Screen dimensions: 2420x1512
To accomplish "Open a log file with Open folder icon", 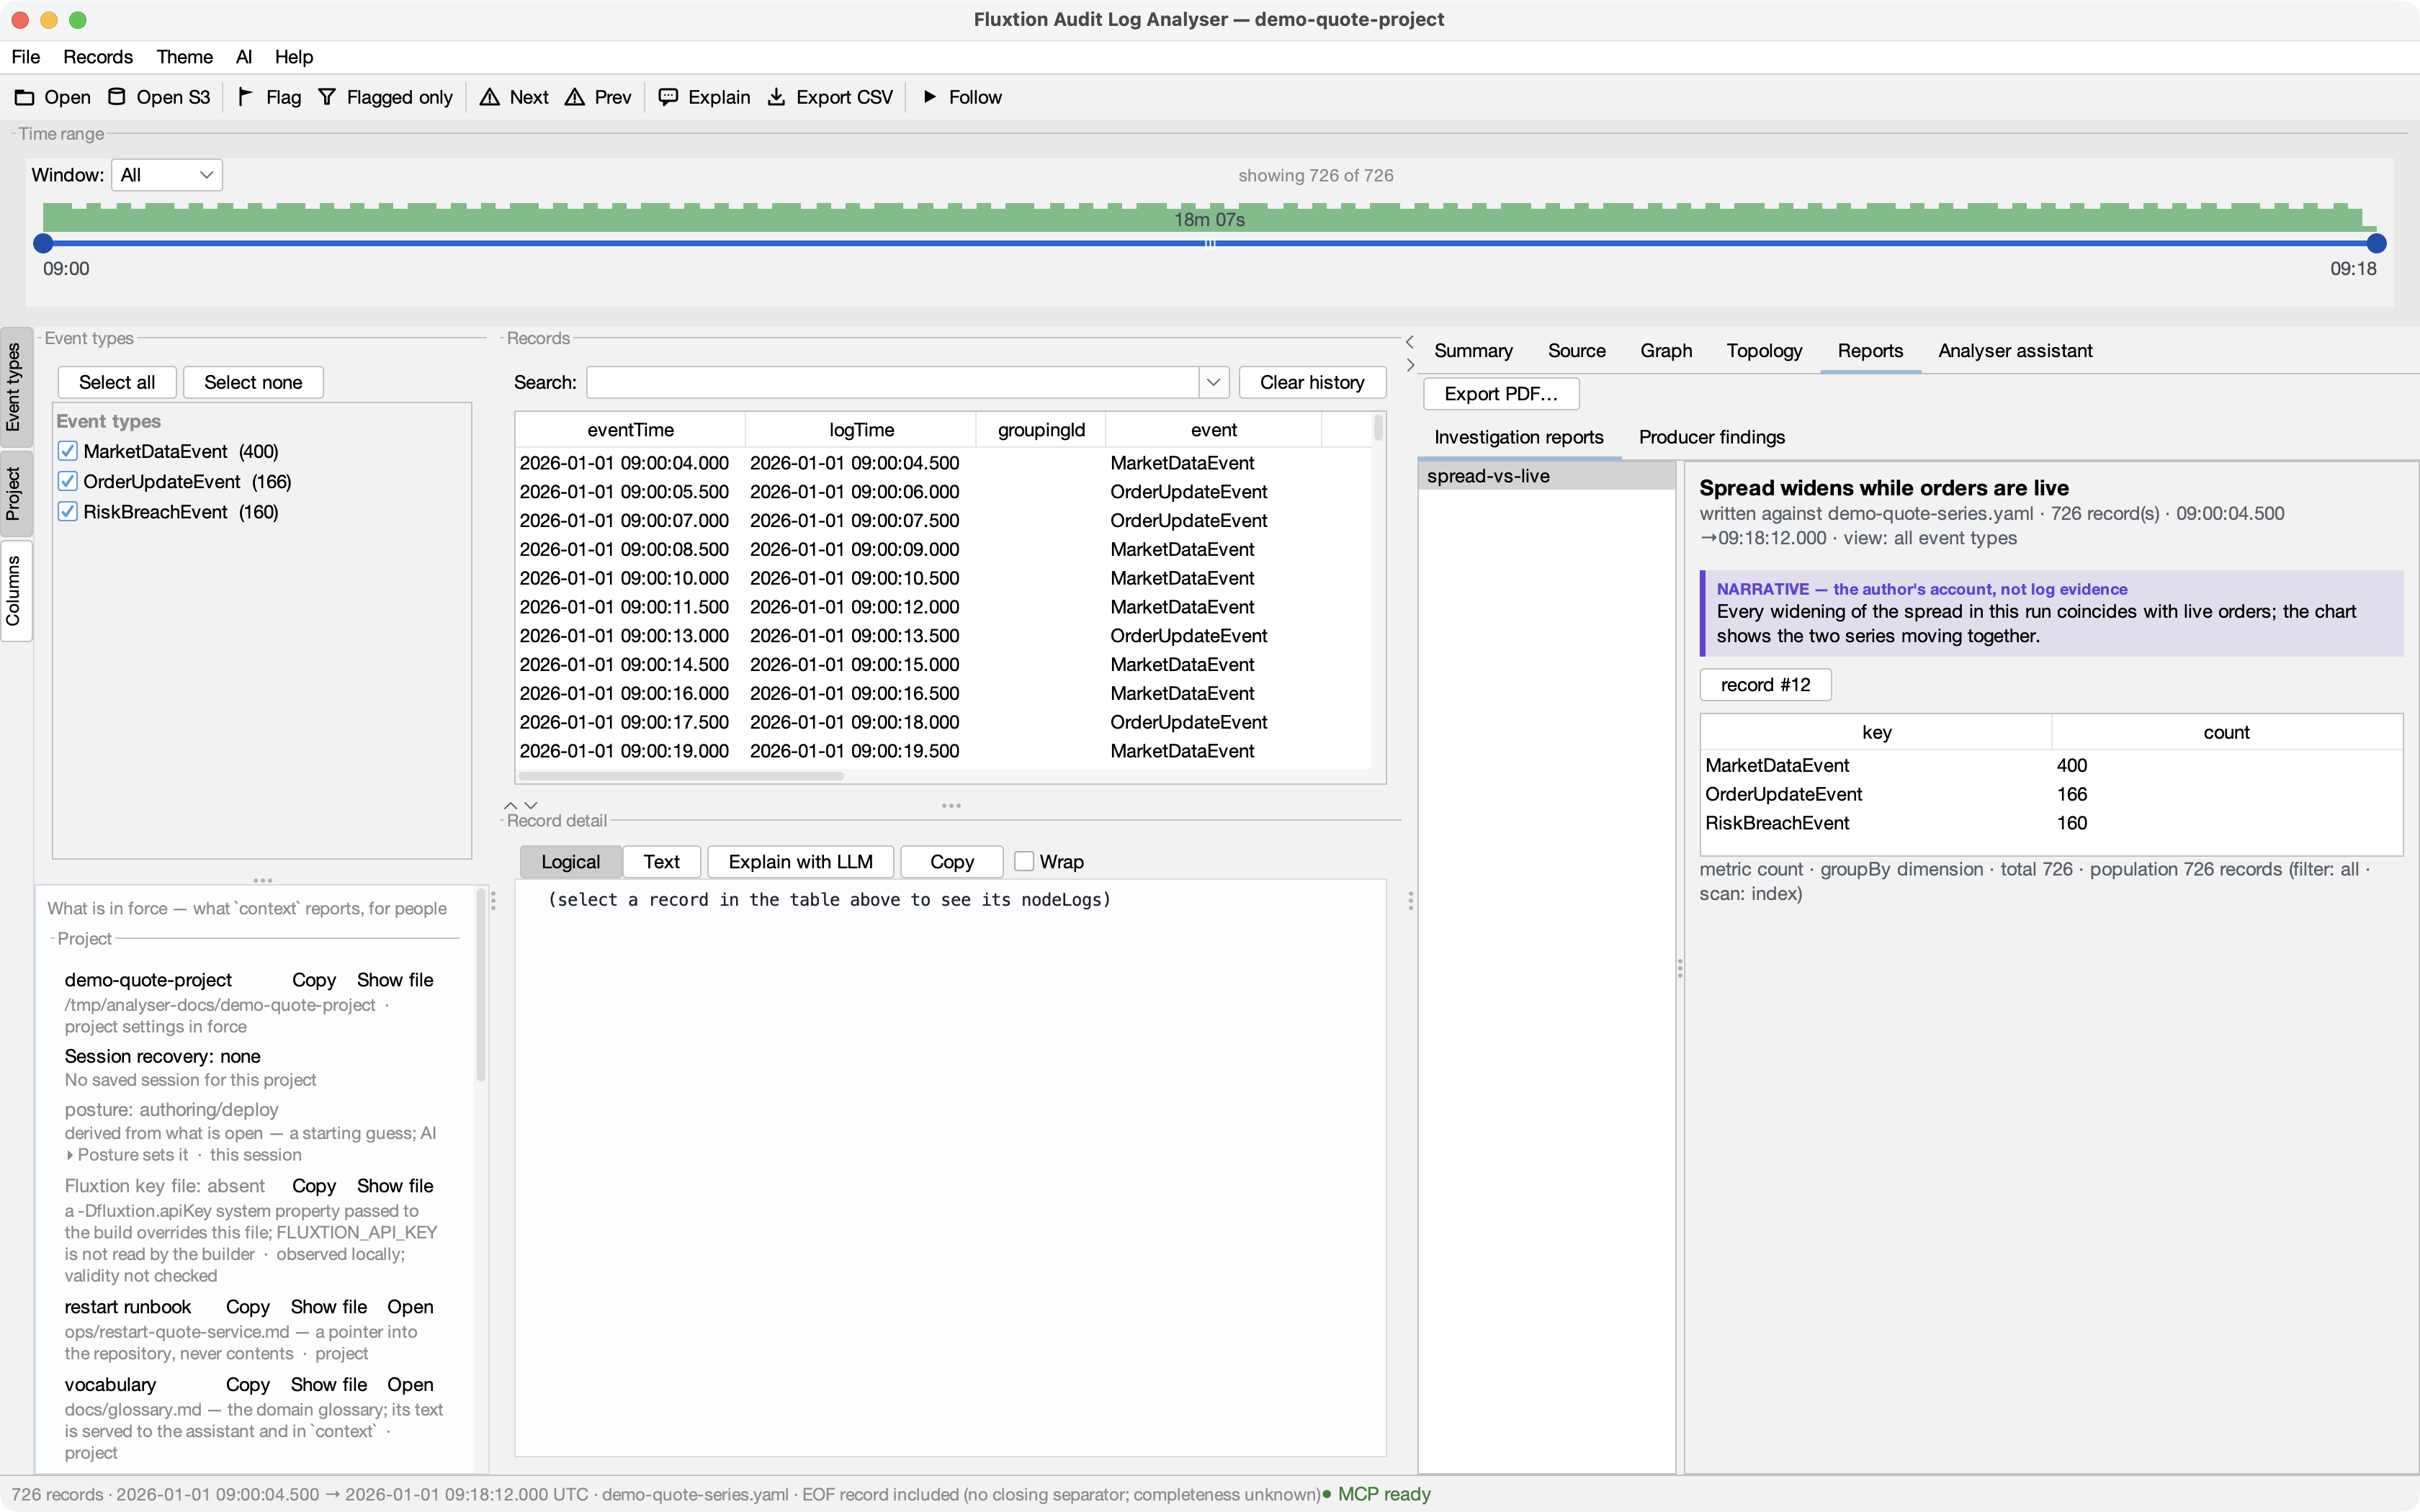I will (x=25, y=97).
